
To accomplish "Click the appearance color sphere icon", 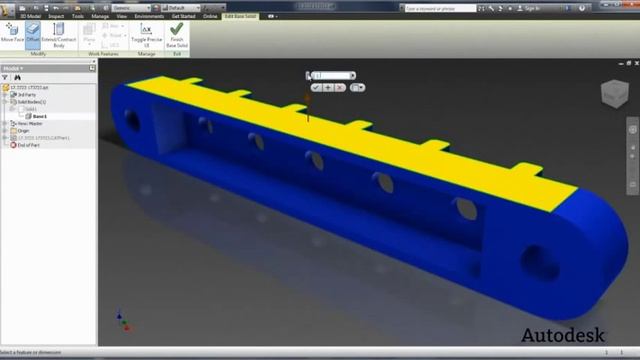I will click(156, 8).
